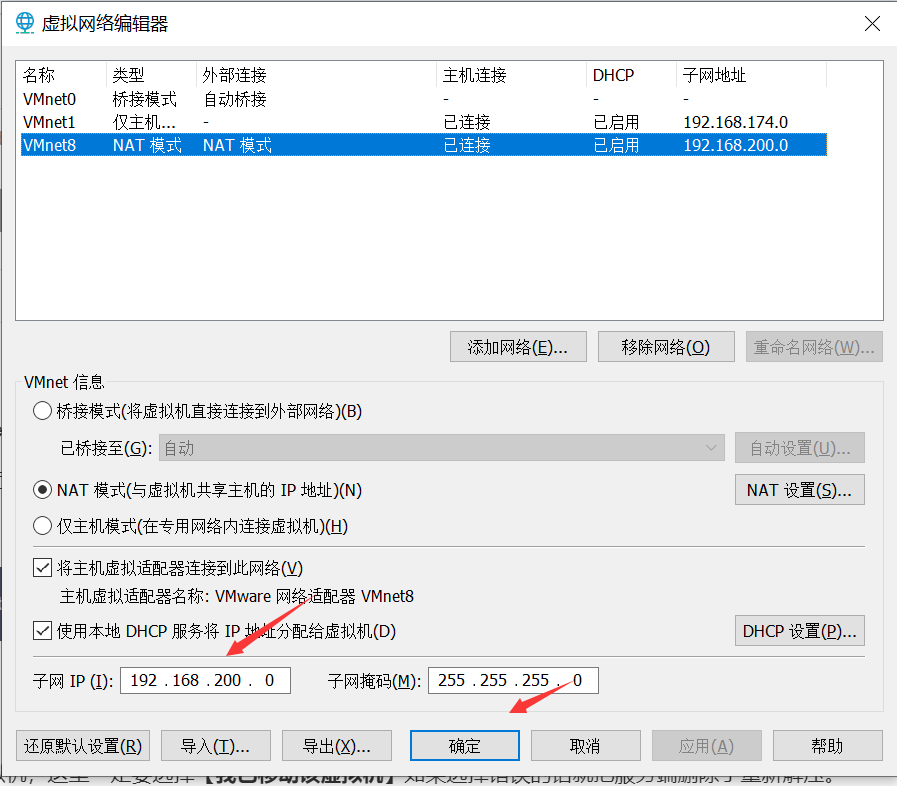Select the VMnet8 row
Viewport: 897px width, 786px height.
pos(424,145)
